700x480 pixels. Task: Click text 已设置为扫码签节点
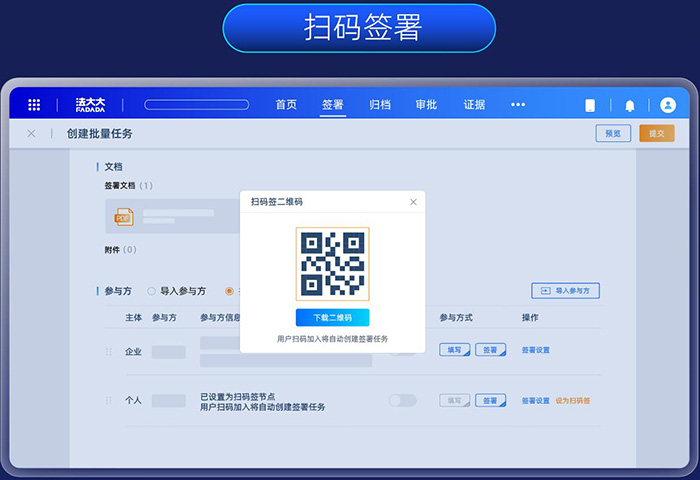[x=237, y=397]
